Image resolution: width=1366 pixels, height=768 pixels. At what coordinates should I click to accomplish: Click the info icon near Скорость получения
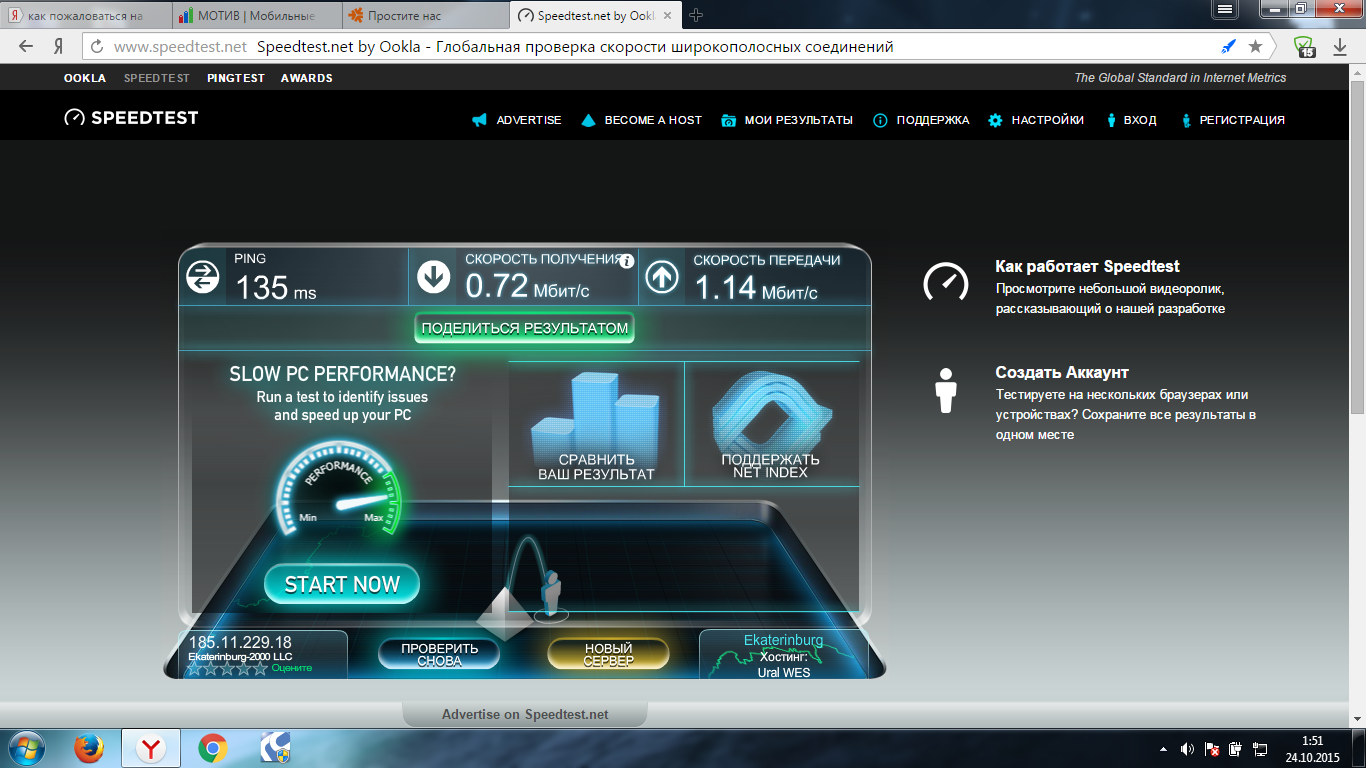click(627, 261)
